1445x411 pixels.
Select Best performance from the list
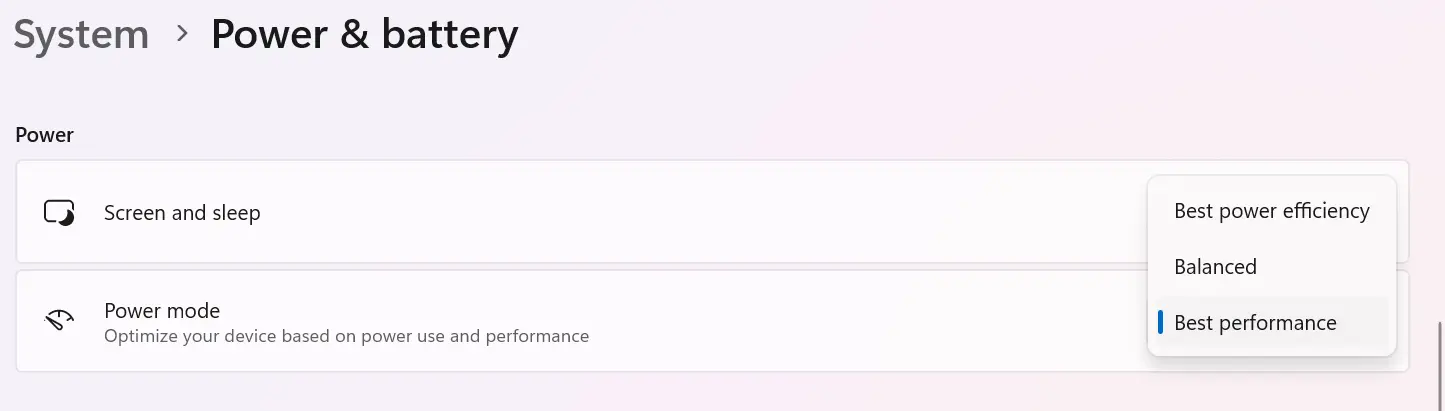click(1255, 323)
